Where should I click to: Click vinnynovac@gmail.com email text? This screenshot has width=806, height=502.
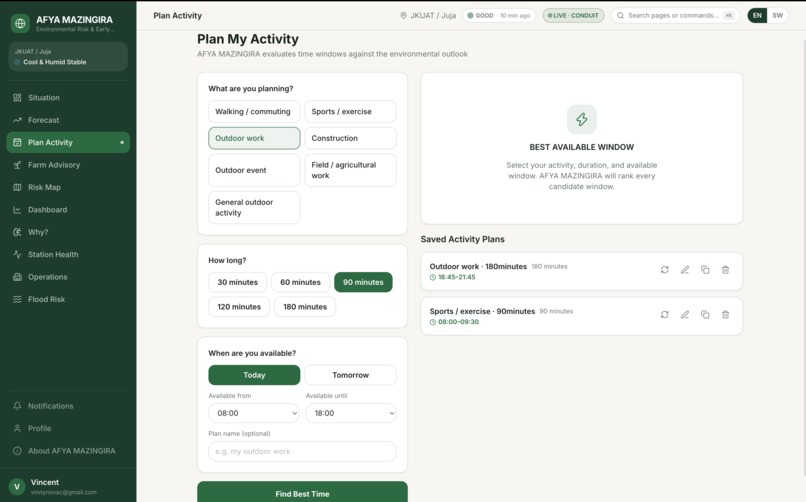64,492
